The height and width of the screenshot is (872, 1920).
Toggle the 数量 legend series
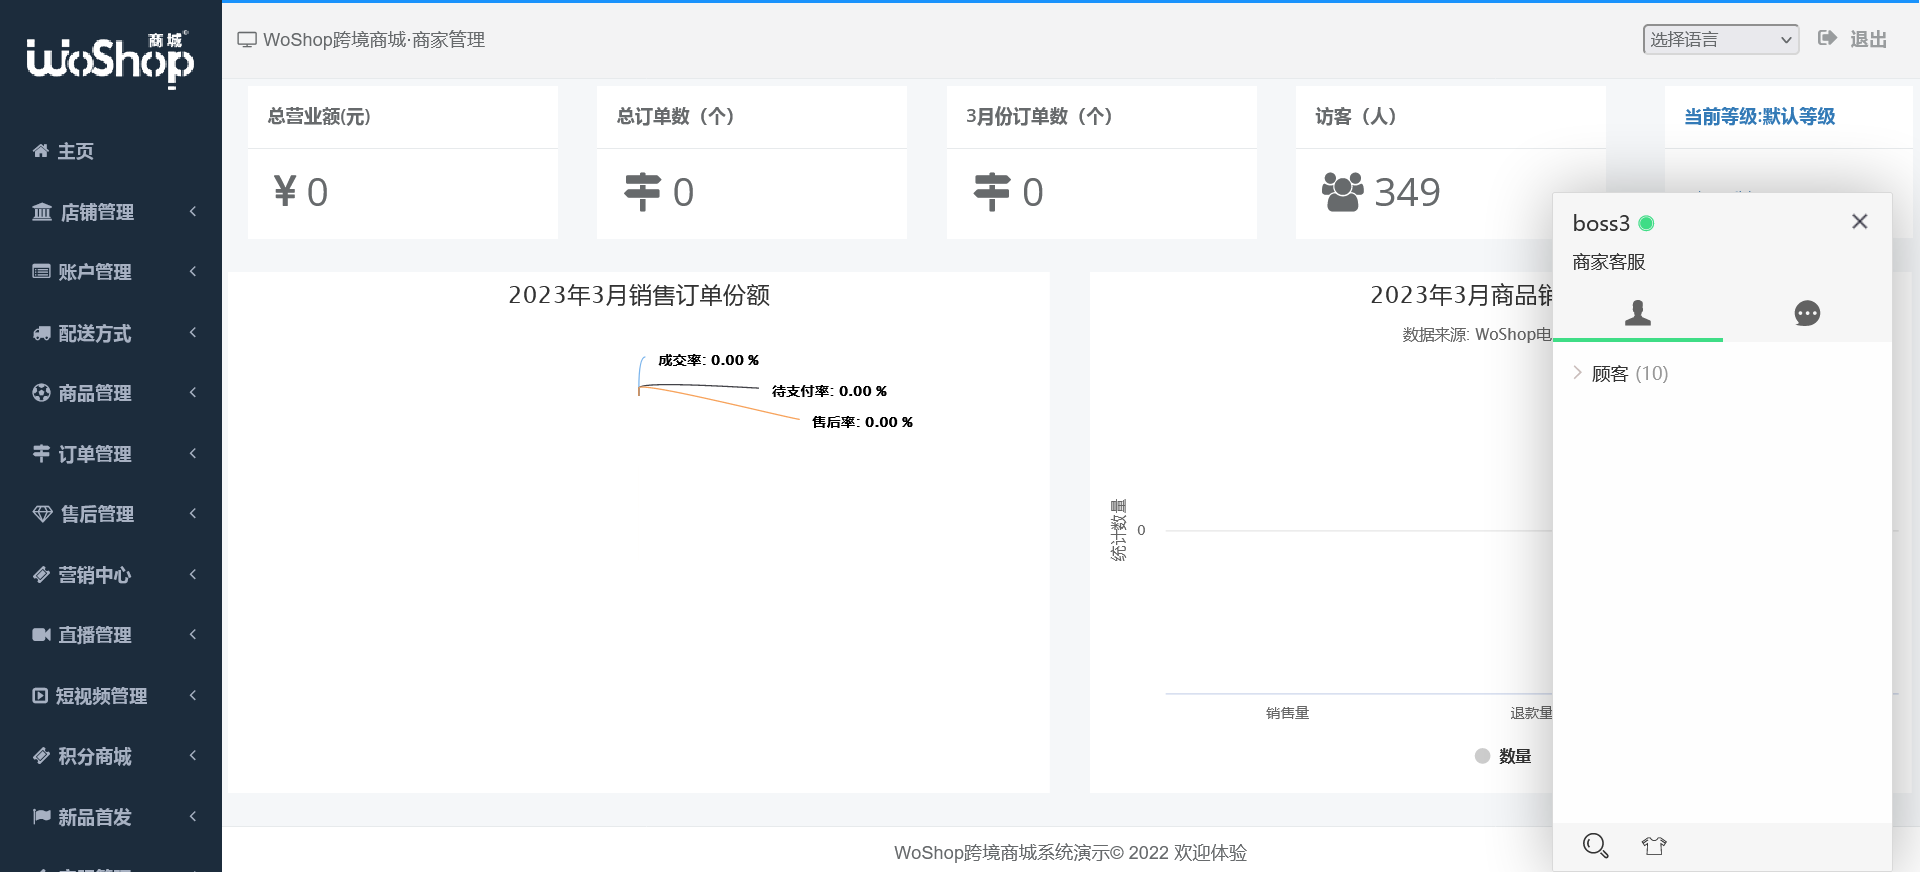tap(1503, 756)
